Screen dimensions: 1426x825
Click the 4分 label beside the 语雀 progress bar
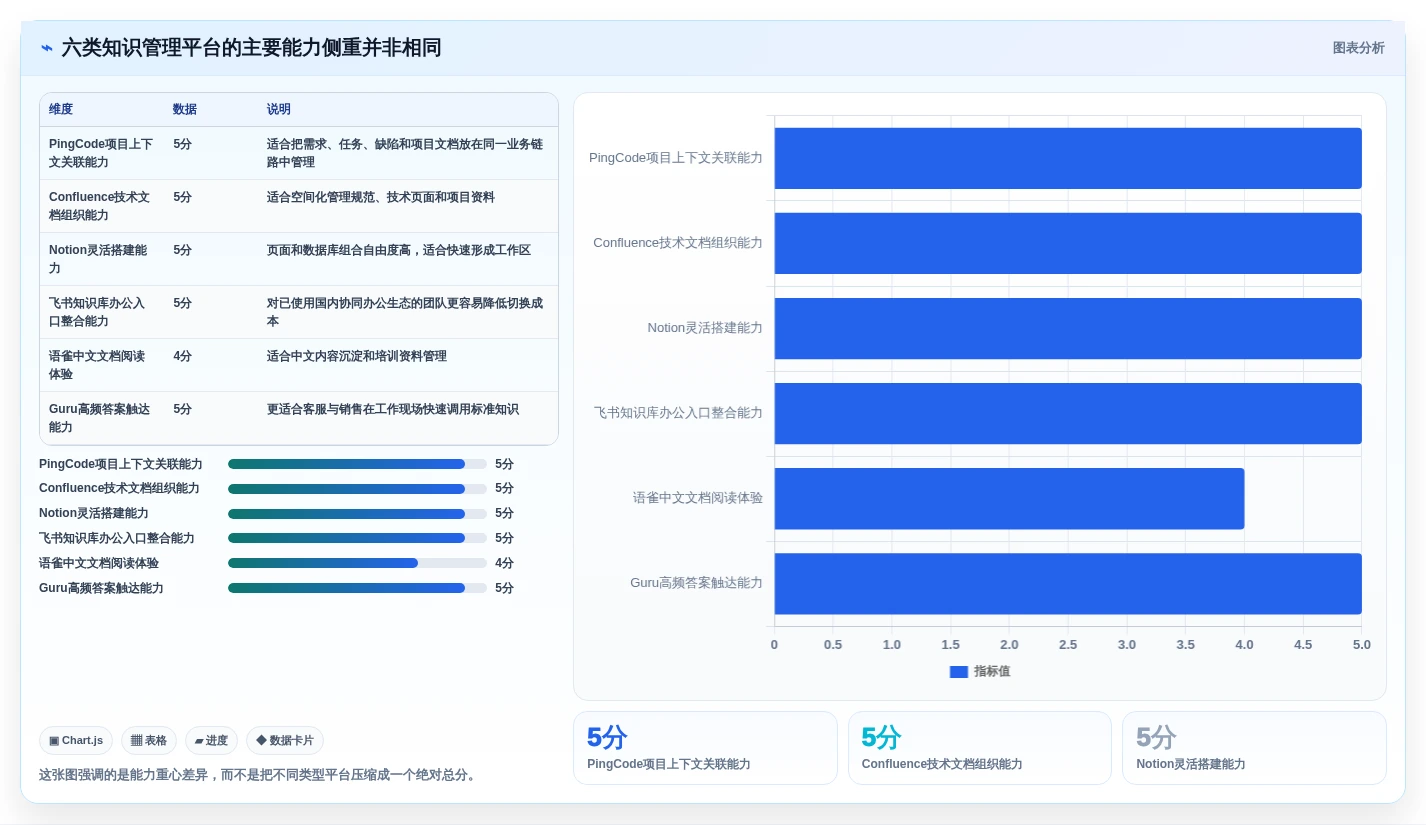click(x=504, y=563)
